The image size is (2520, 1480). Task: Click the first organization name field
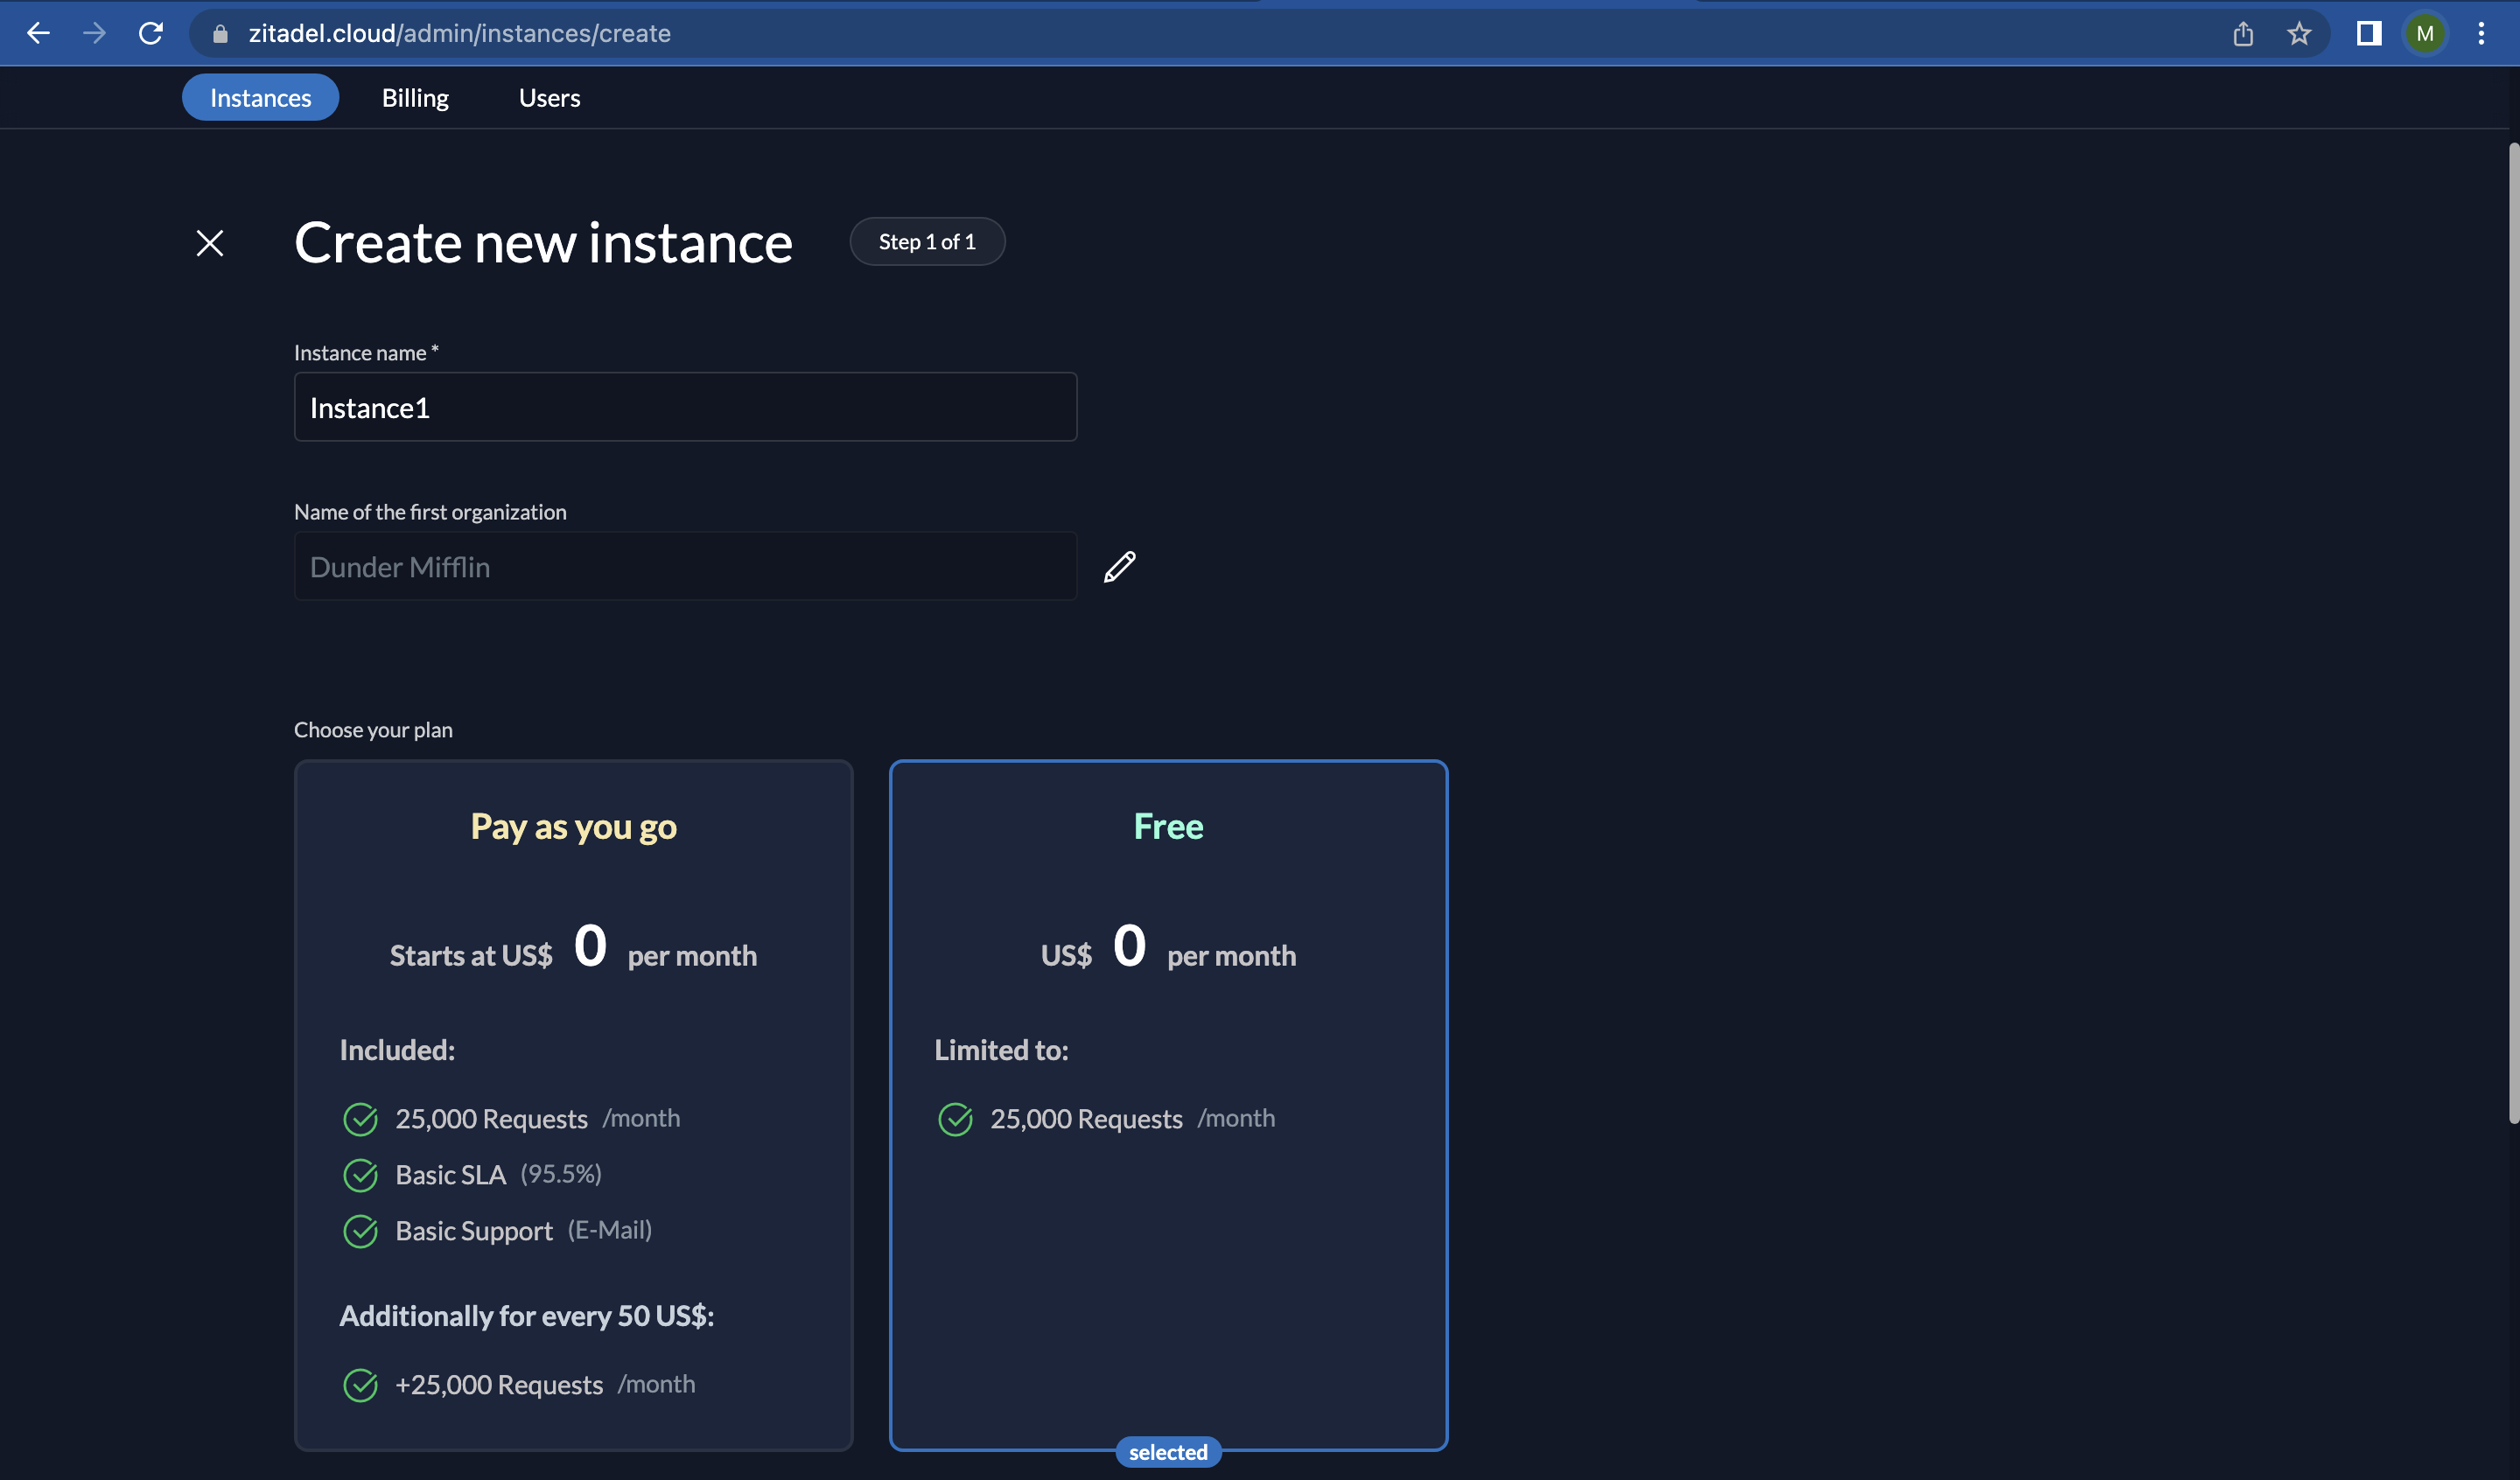(x=685, y=567)
